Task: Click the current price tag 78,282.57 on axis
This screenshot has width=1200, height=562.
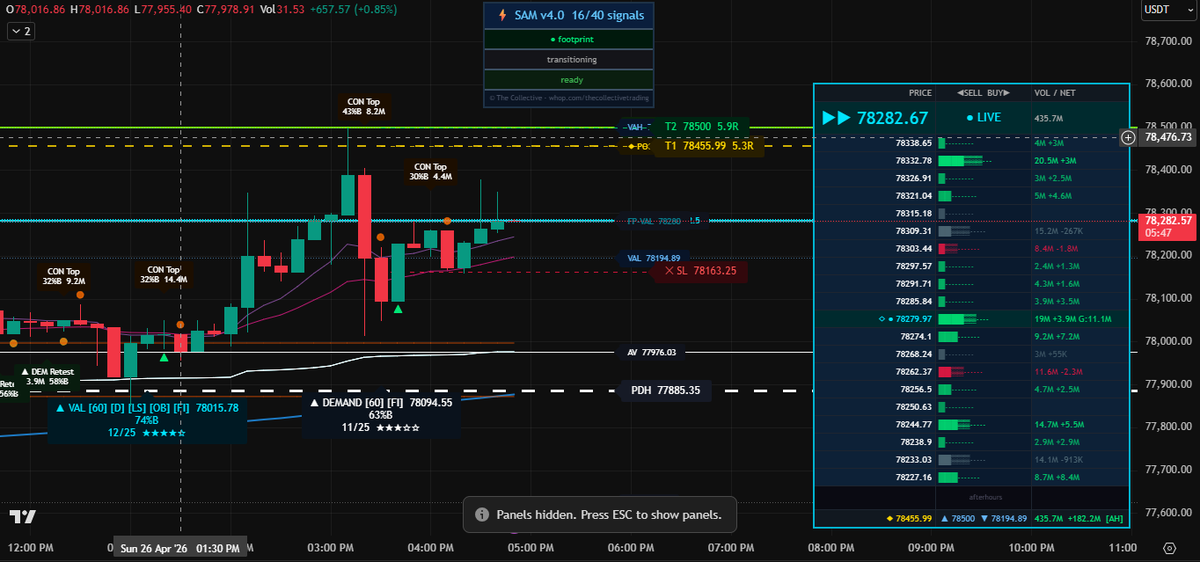Action: (1166, 225)
